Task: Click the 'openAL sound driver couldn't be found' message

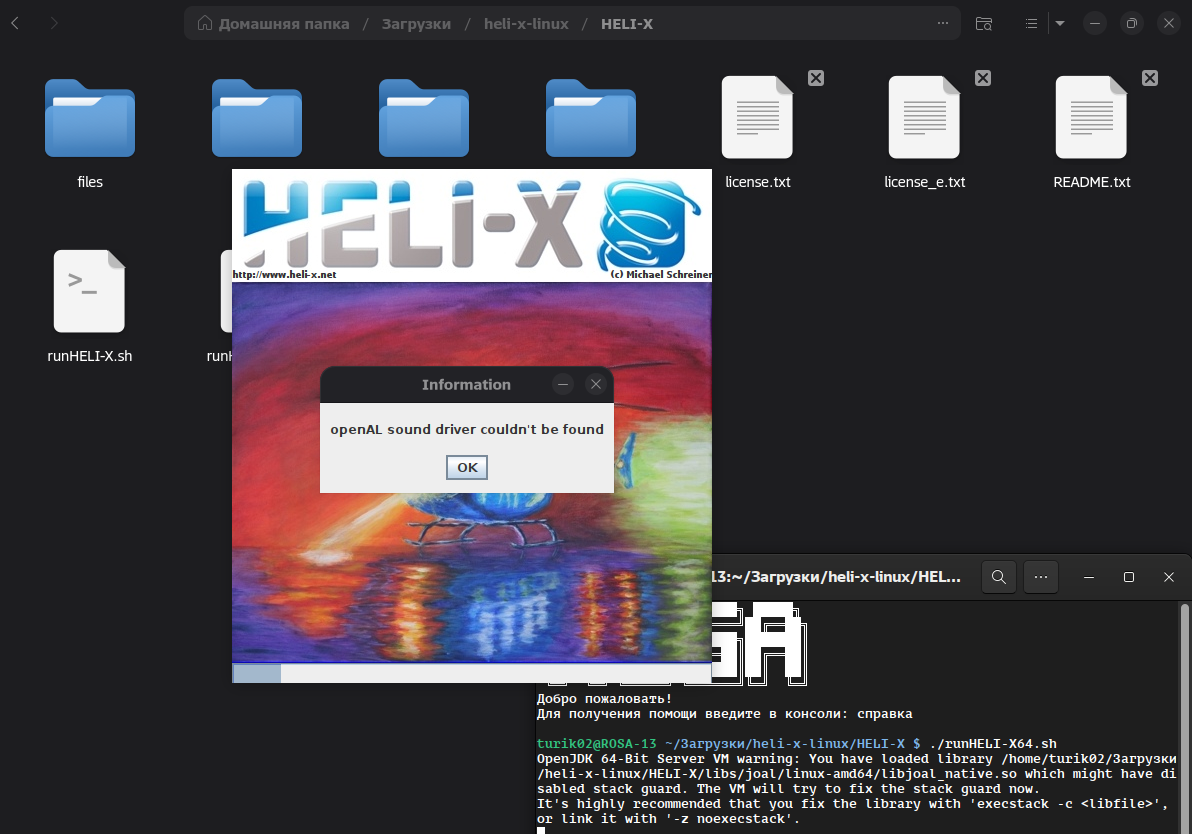Action: [467, 429]
